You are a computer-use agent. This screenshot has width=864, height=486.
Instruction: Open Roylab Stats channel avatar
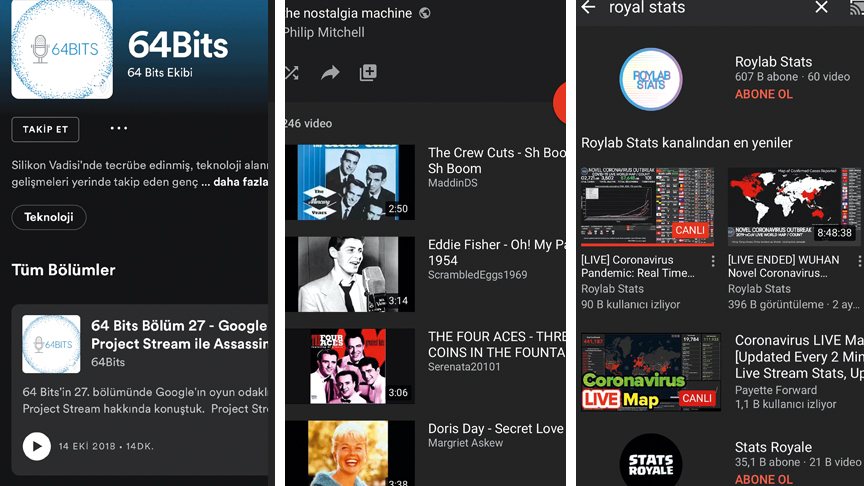[651, 79]
